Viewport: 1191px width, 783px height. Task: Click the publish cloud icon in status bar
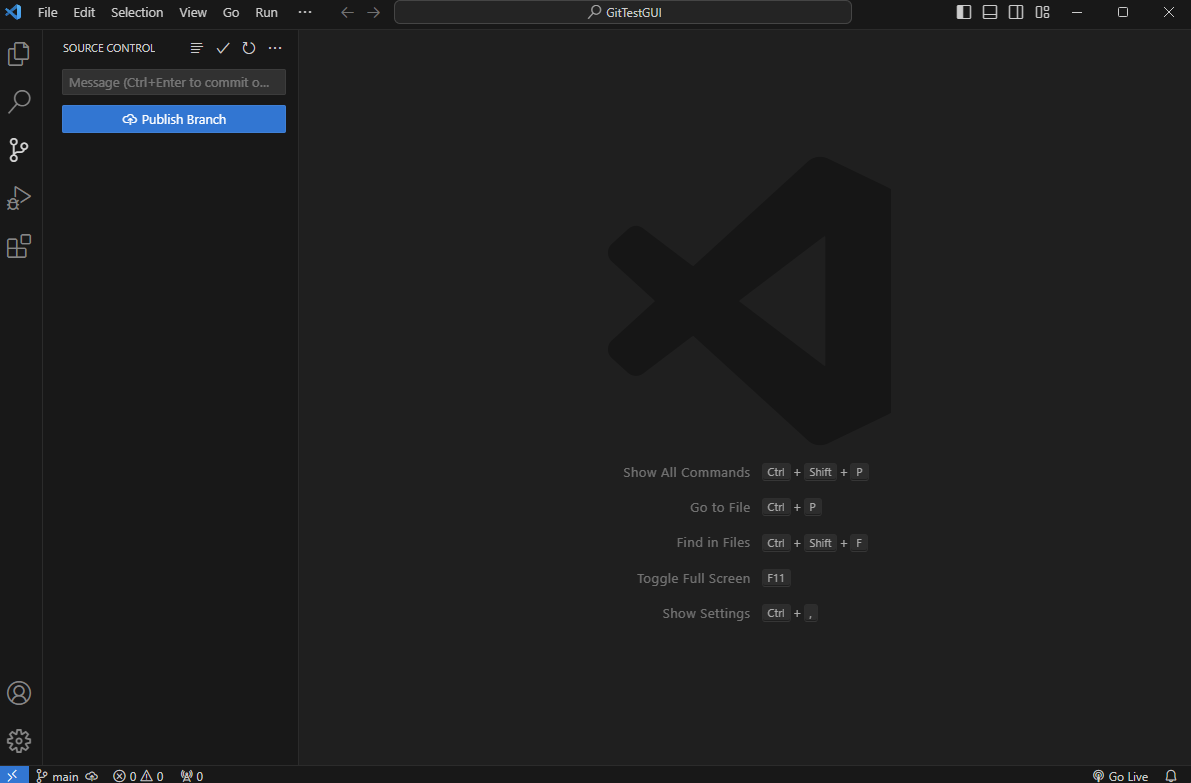(92, 776)
